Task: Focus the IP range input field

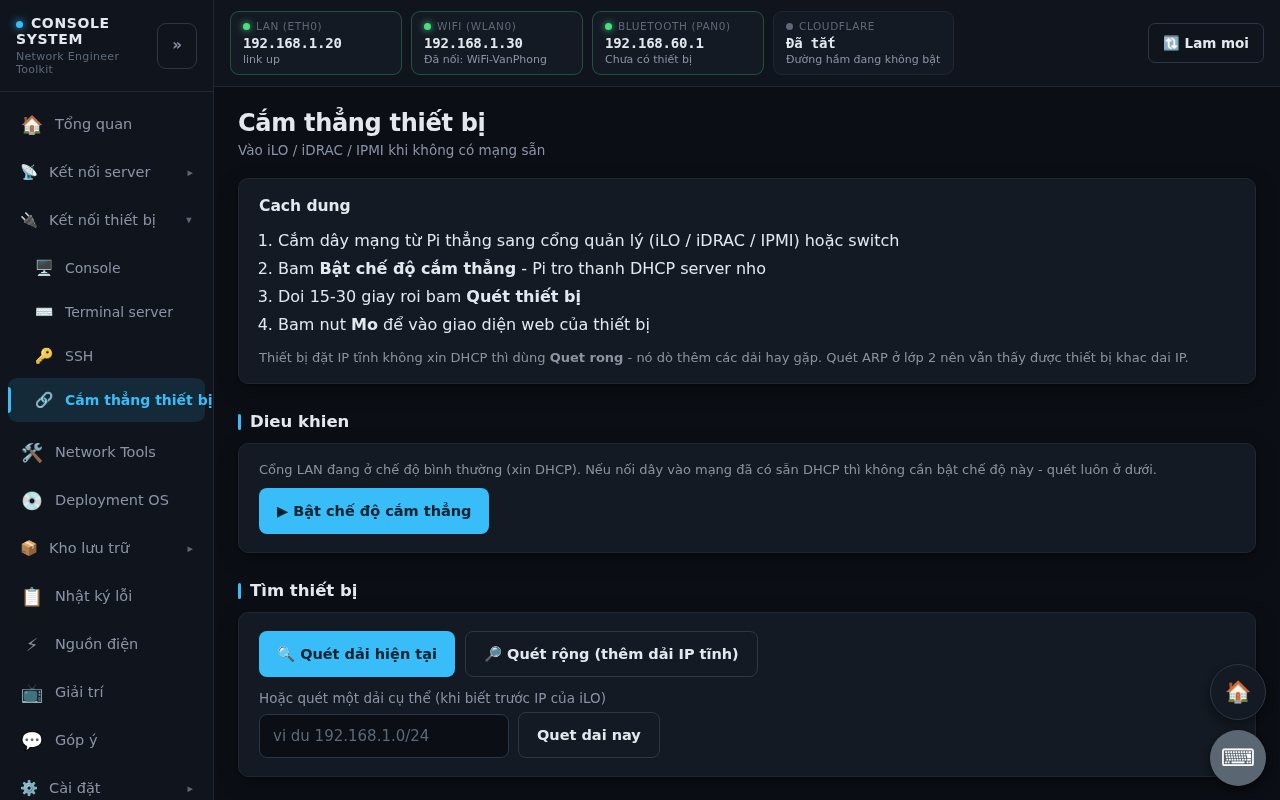Action: [384, 736]
